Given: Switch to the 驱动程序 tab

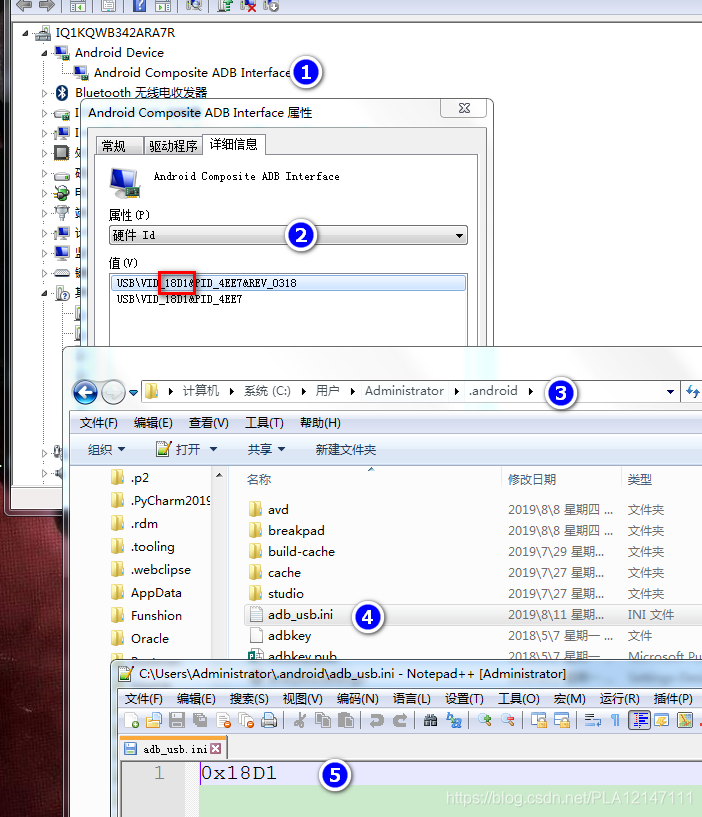Looking at the screenshot, I should pos(173,146).
